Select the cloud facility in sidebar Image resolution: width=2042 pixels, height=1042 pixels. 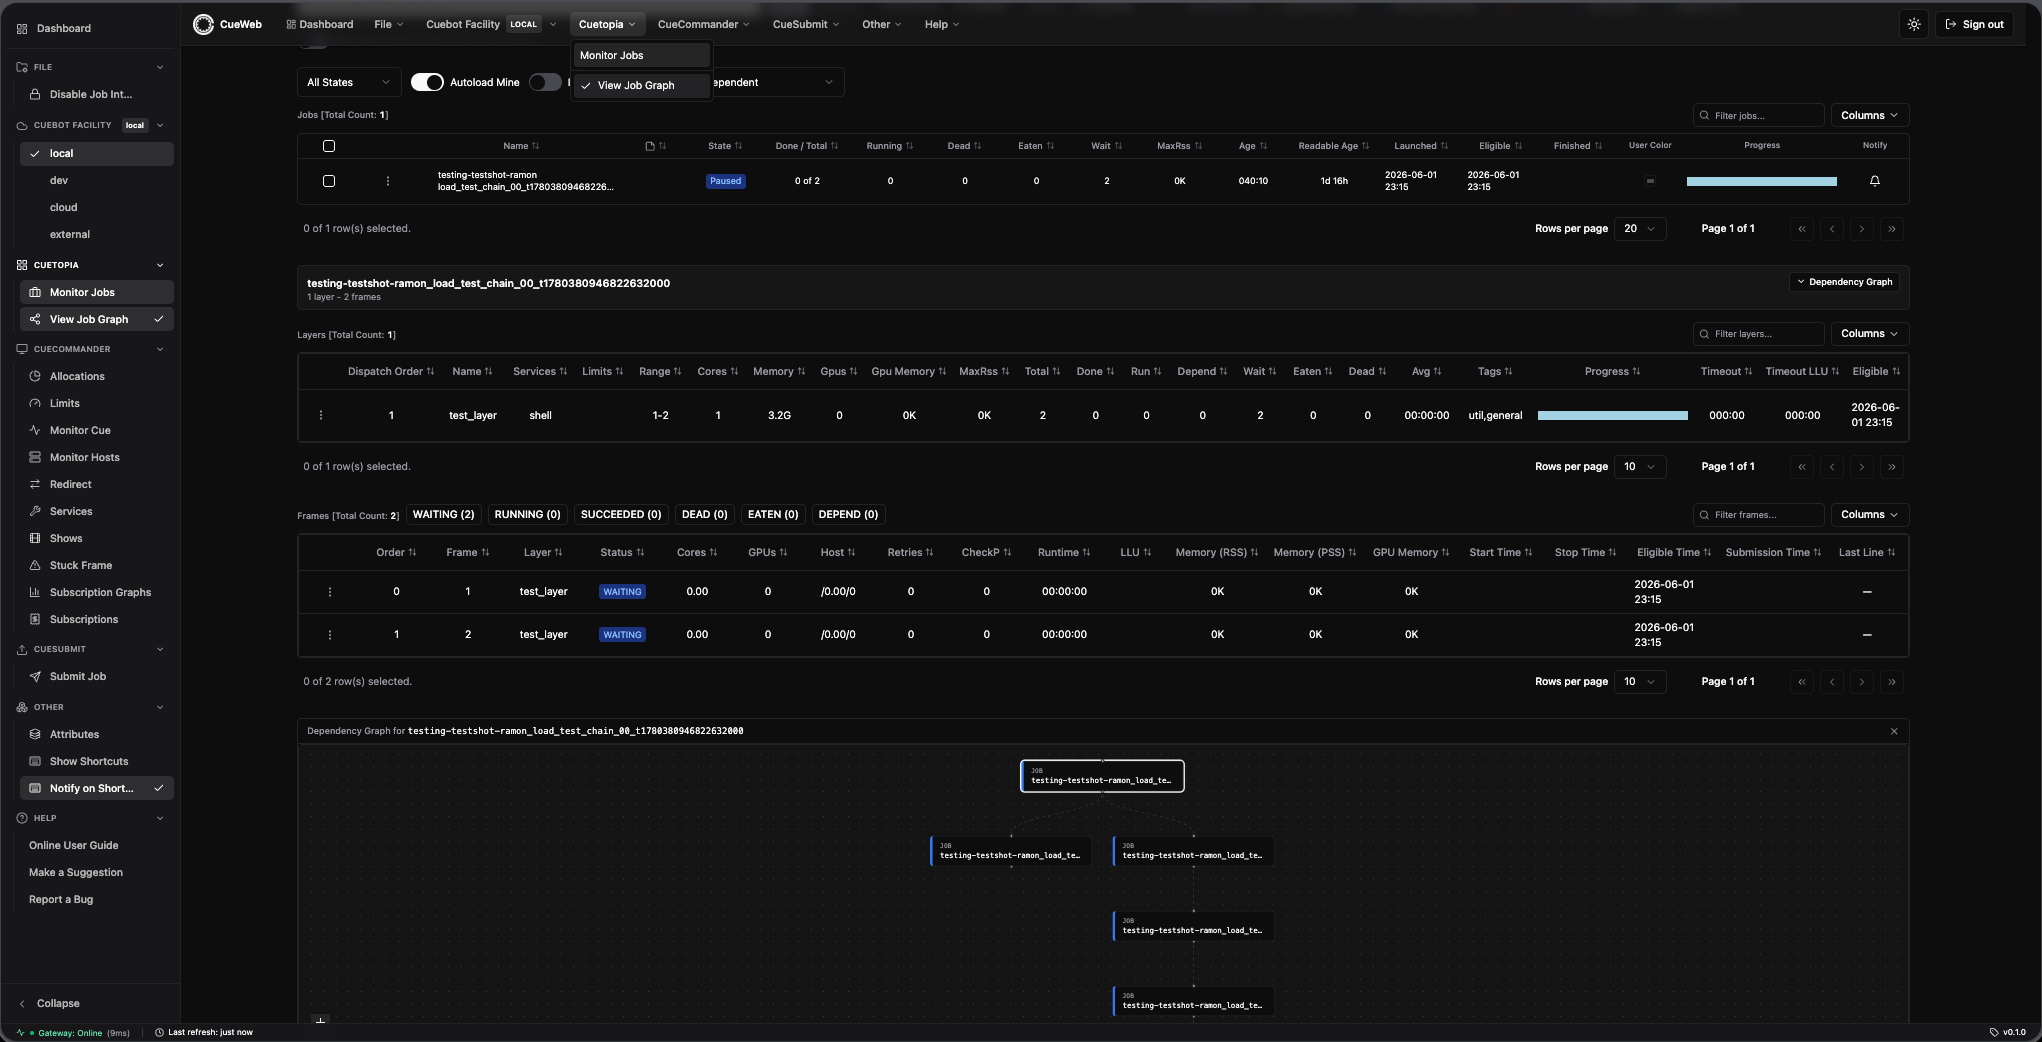(x=96, y=207)
